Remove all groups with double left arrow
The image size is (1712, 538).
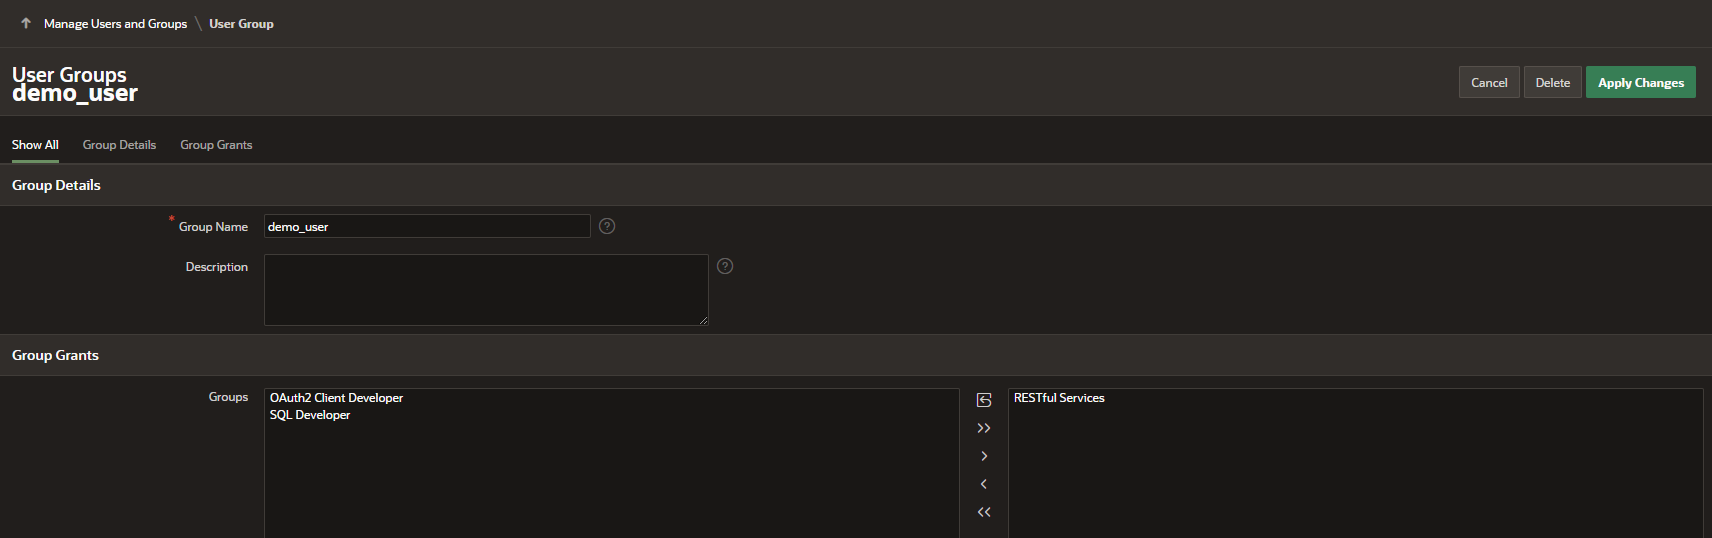(x=984, y=512)
